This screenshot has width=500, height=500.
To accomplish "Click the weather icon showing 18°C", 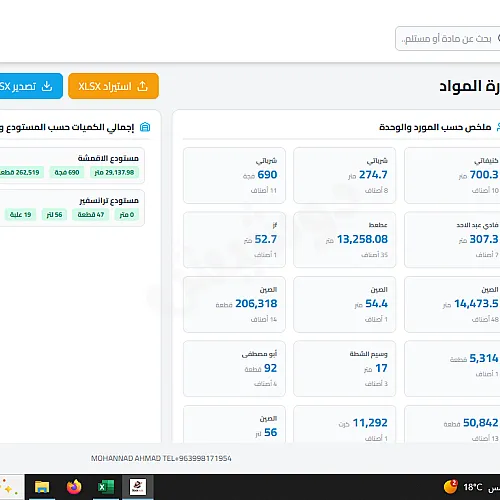I will pos(450,487).
